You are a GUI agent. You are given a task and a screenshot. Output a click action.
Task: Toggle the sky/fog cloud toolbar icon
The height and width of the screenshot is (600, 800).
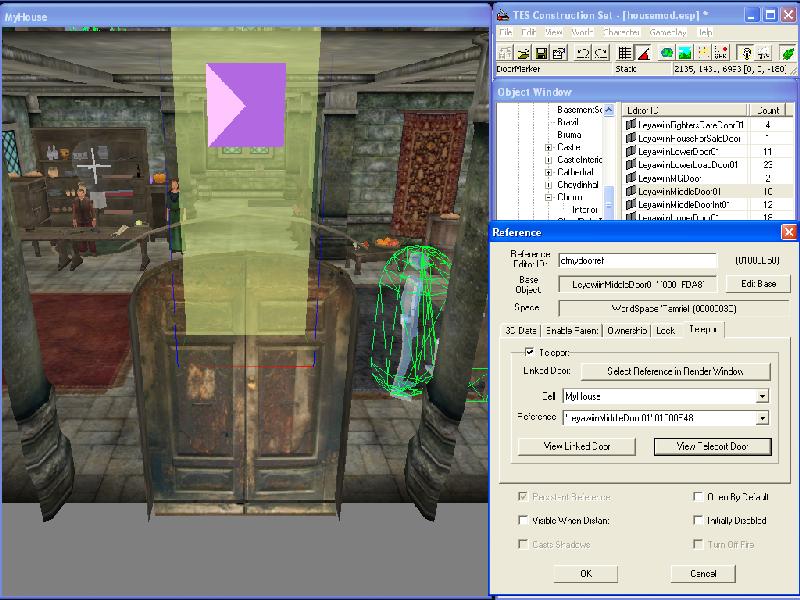click(764, 53)
